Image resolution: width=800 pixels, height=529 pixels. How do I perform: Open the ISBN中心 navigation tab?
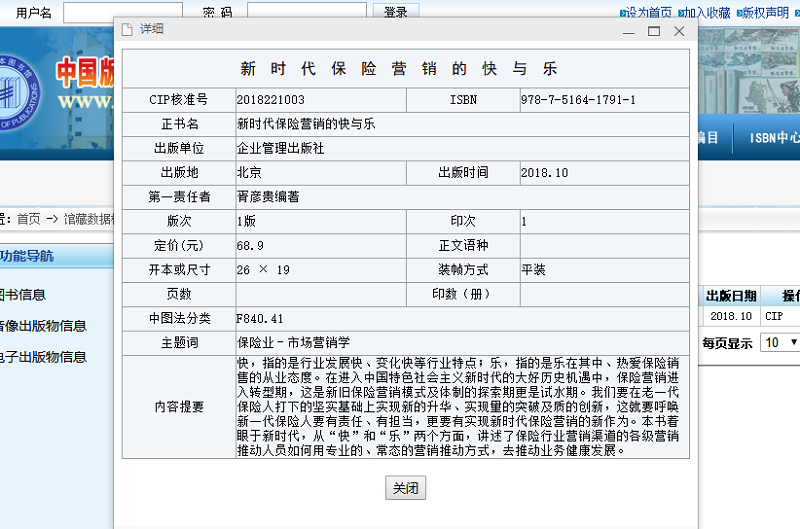point(773,138)
